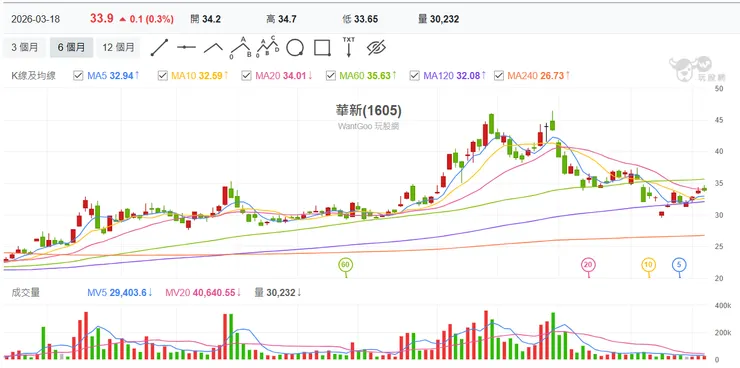Select the angle line drawing tool
This screenshot has width=740, height=368.
213,48
